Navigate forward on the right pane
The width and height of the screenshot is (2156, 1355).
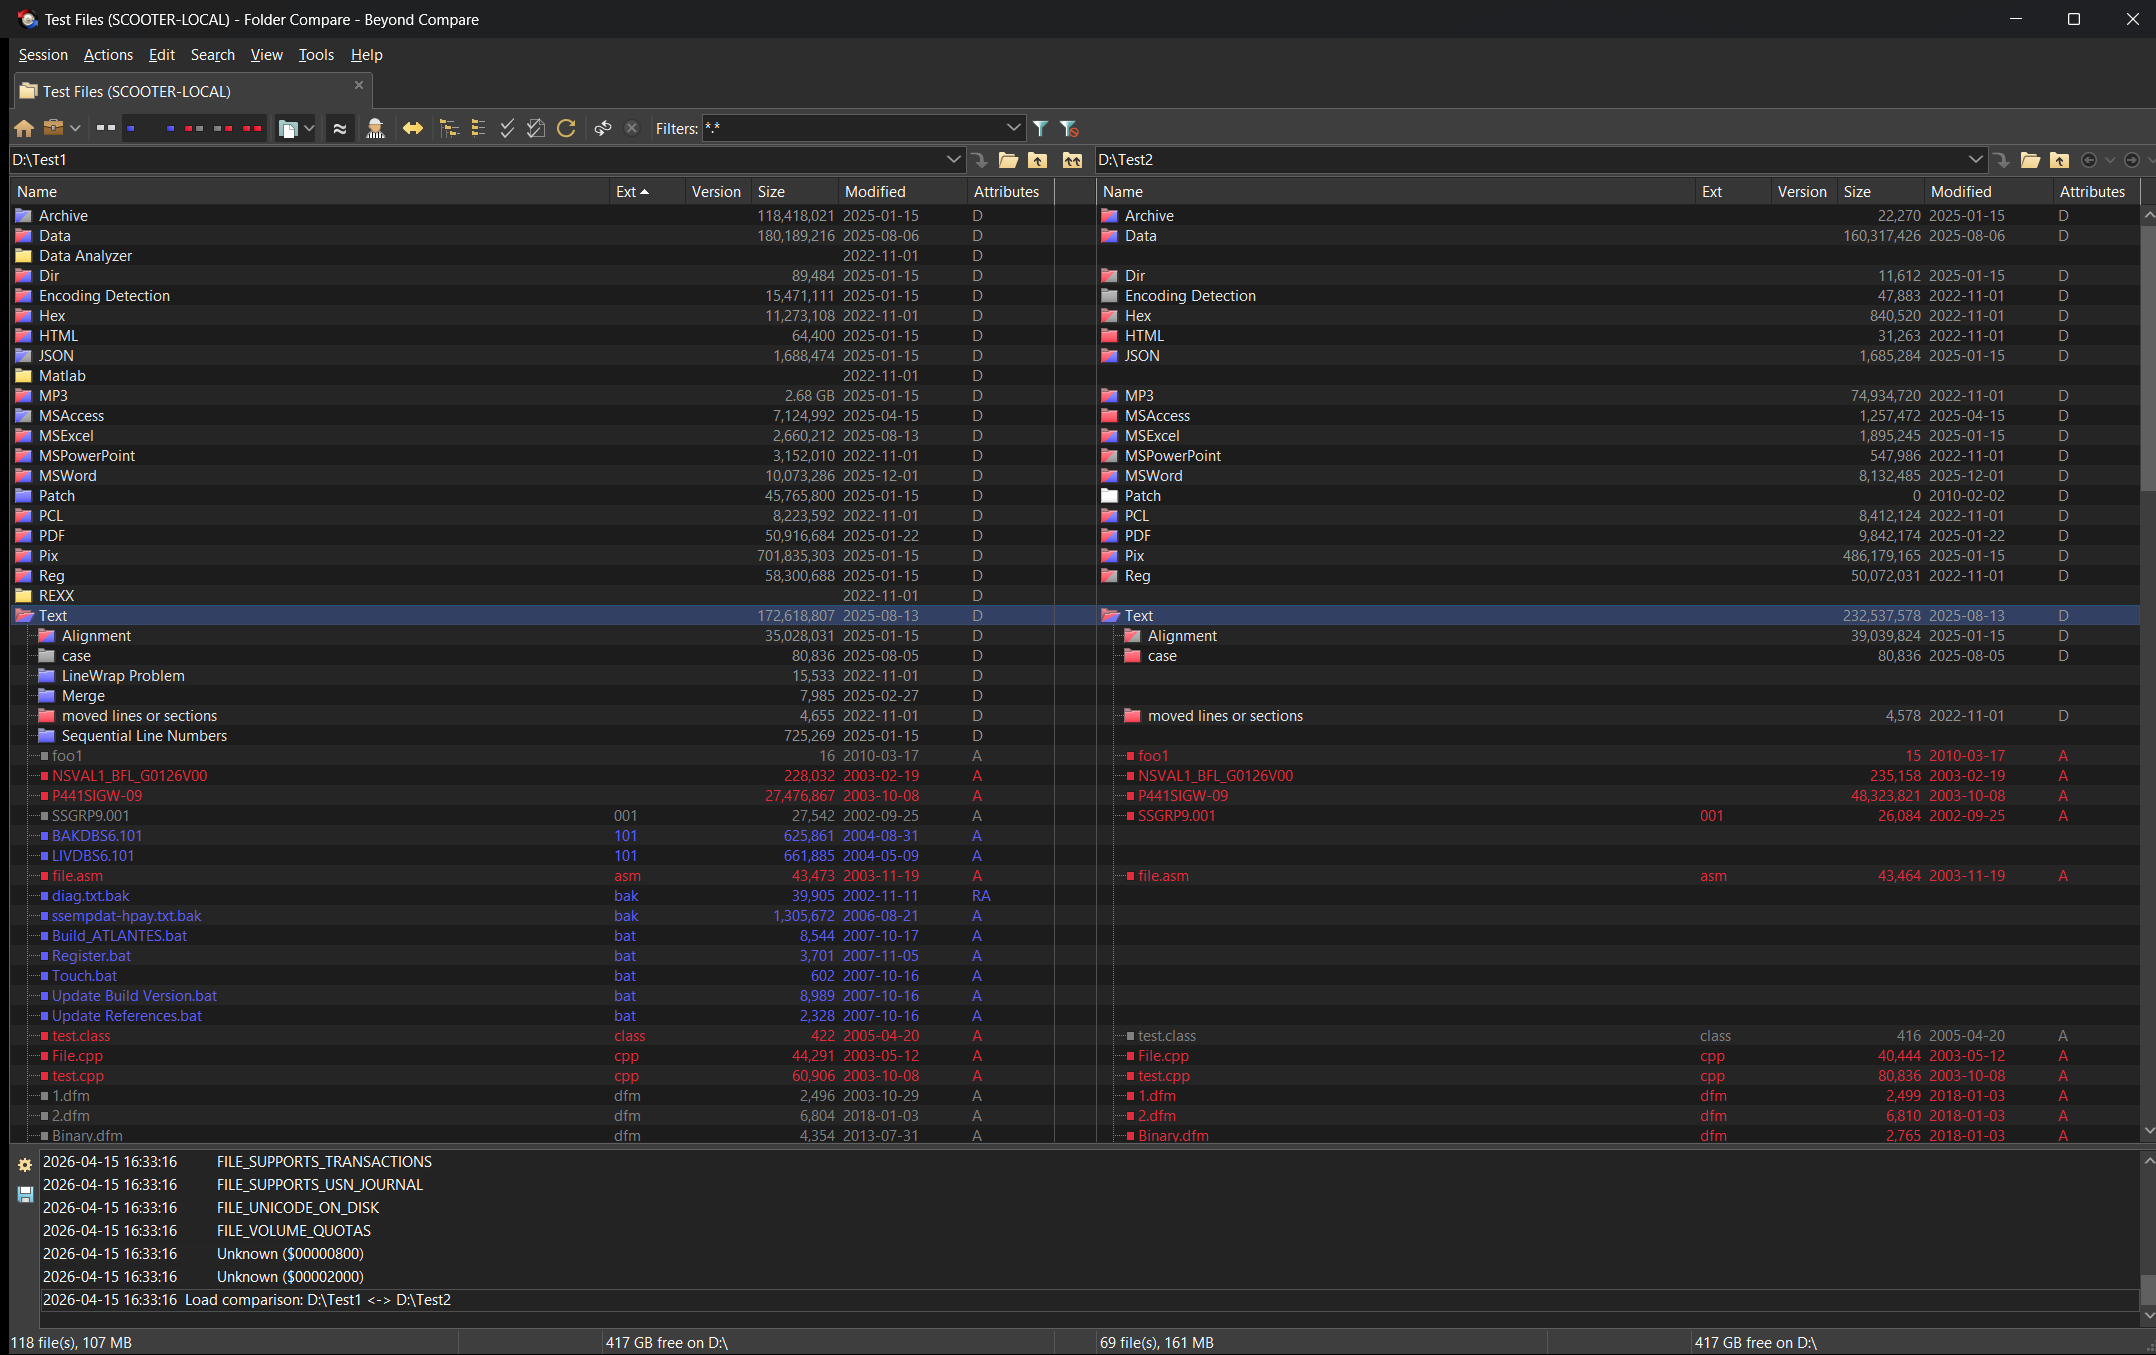2132,160
